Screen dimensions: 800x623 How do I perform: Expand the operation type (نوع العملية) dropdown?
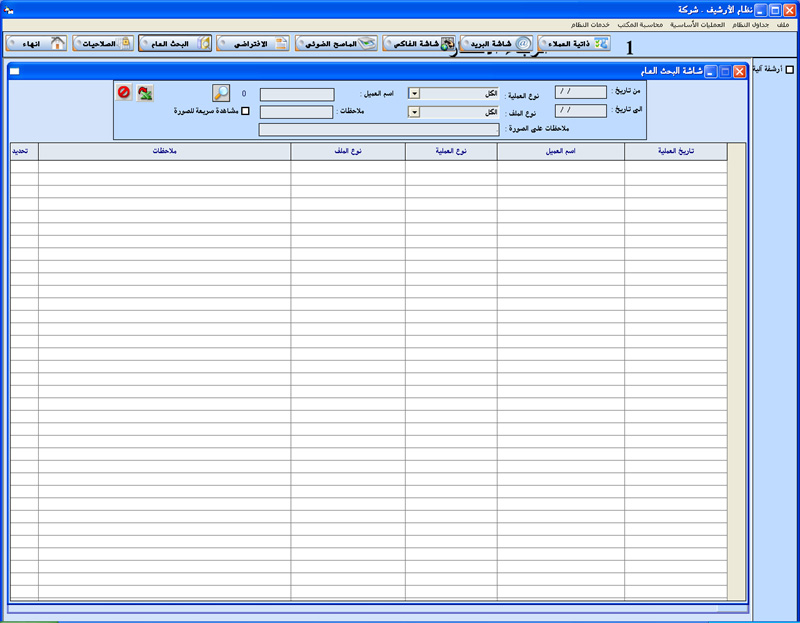tap(414, 93)
